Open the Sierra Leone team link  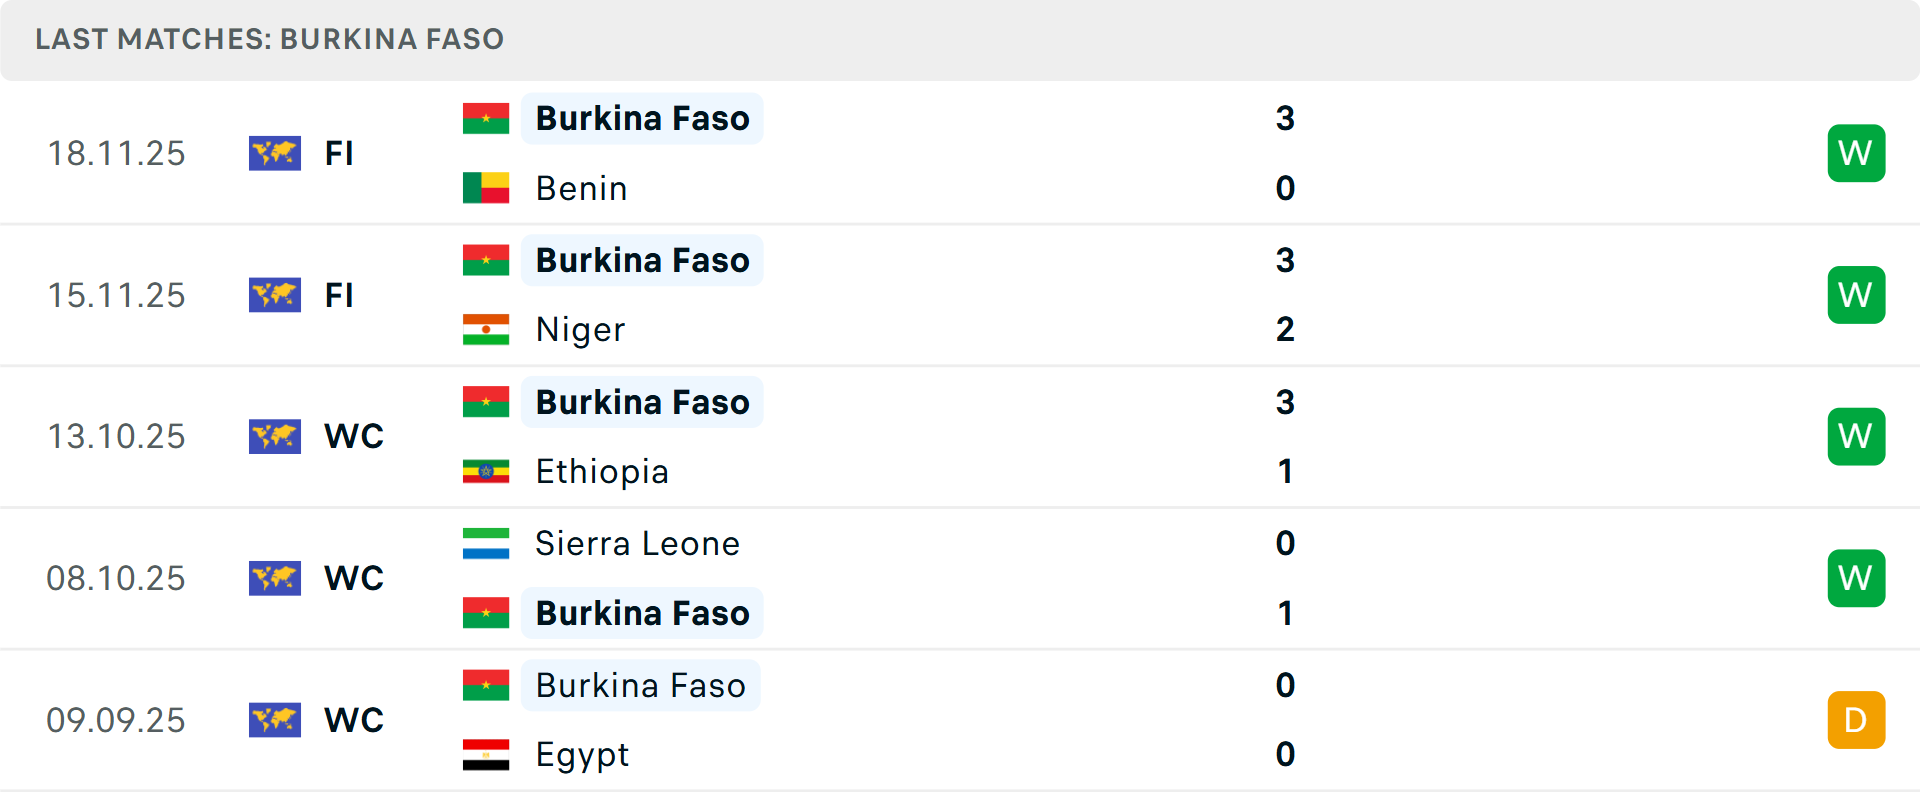click(637, 543)
